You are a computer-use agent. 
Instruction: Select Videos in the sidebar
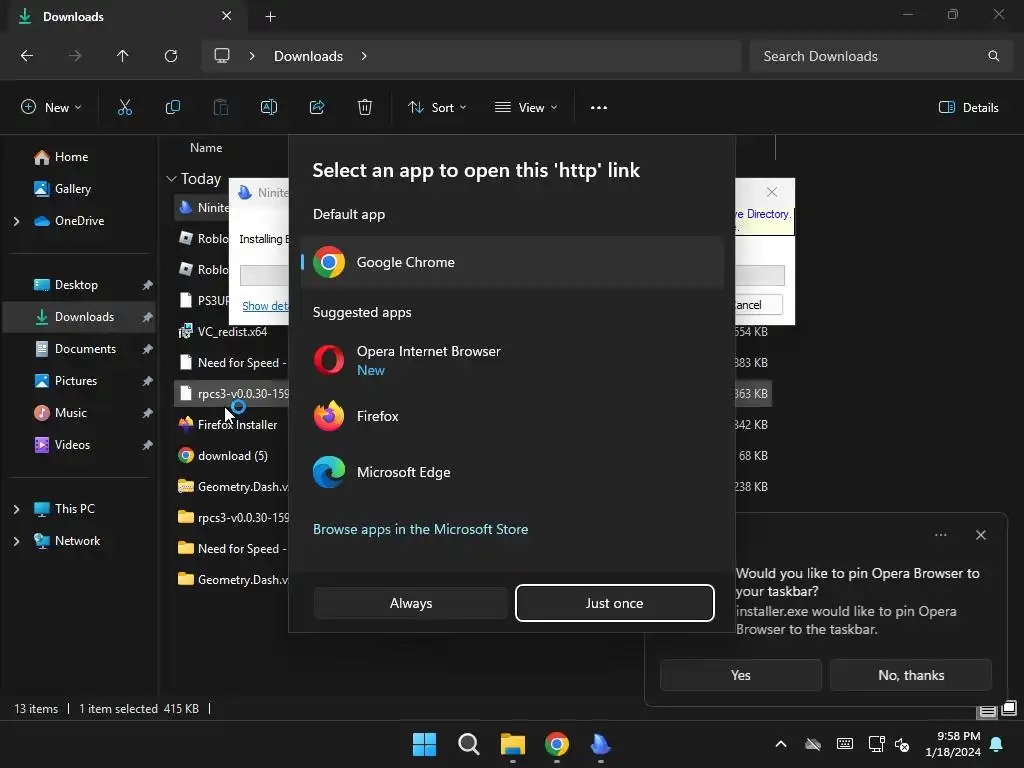(x=72, y=445)
